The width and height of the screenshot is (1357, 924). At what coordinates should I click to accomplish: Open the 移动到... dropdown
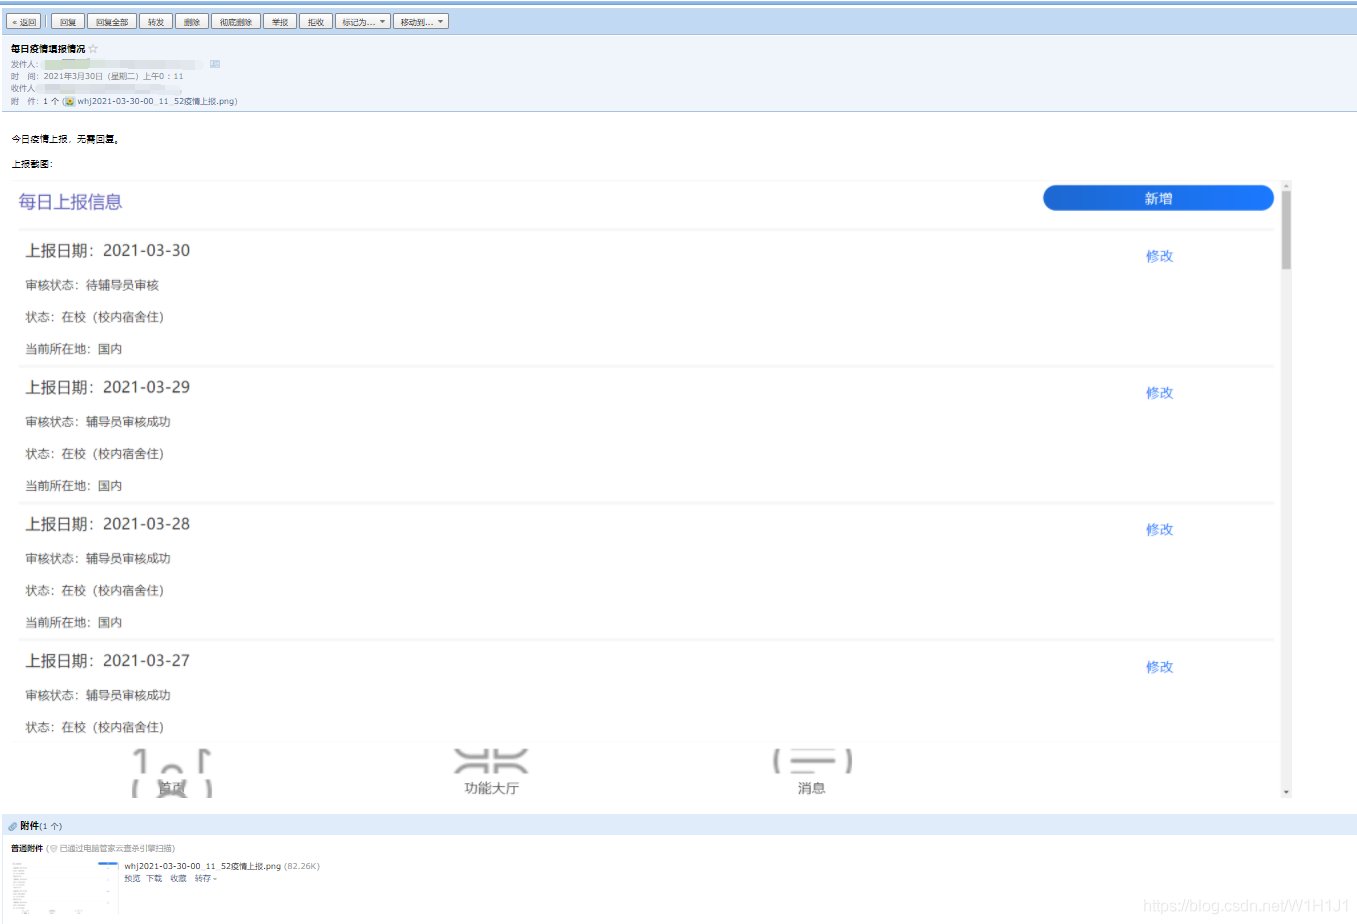click(421, 21)
